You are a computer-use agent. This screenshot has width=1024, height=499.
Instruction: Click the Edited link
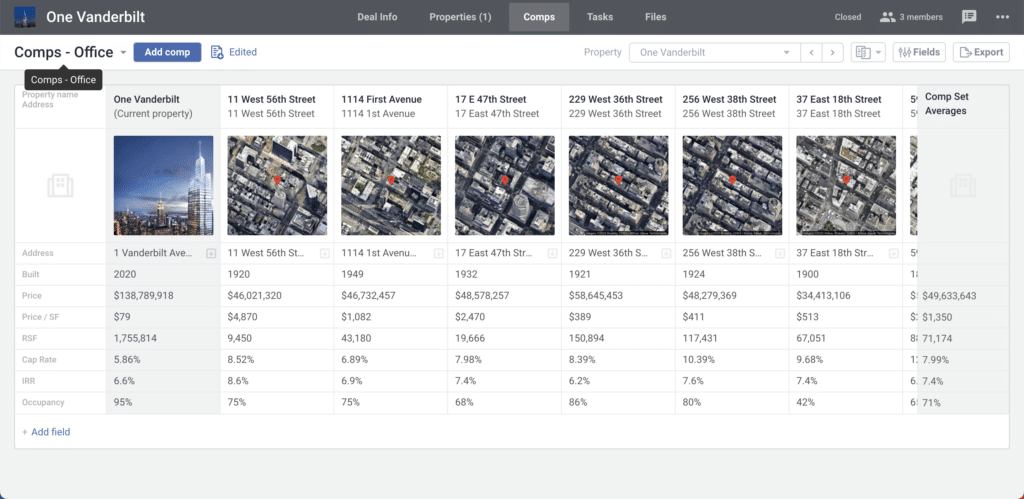pos(243,52)
